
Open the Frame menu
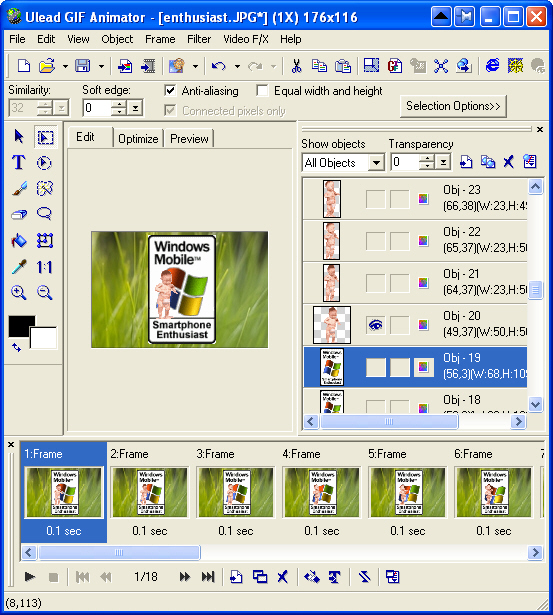pos(160,39)
